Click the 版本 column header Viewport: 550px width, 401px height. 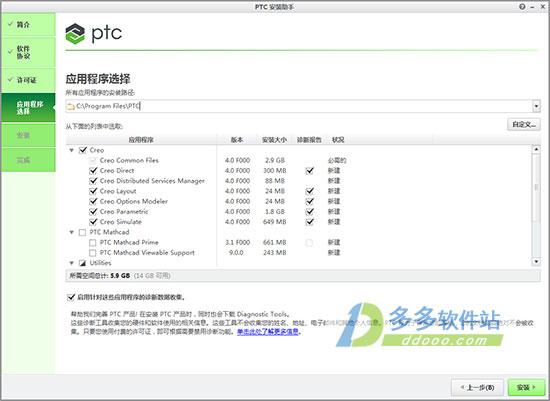coord(237,140)
